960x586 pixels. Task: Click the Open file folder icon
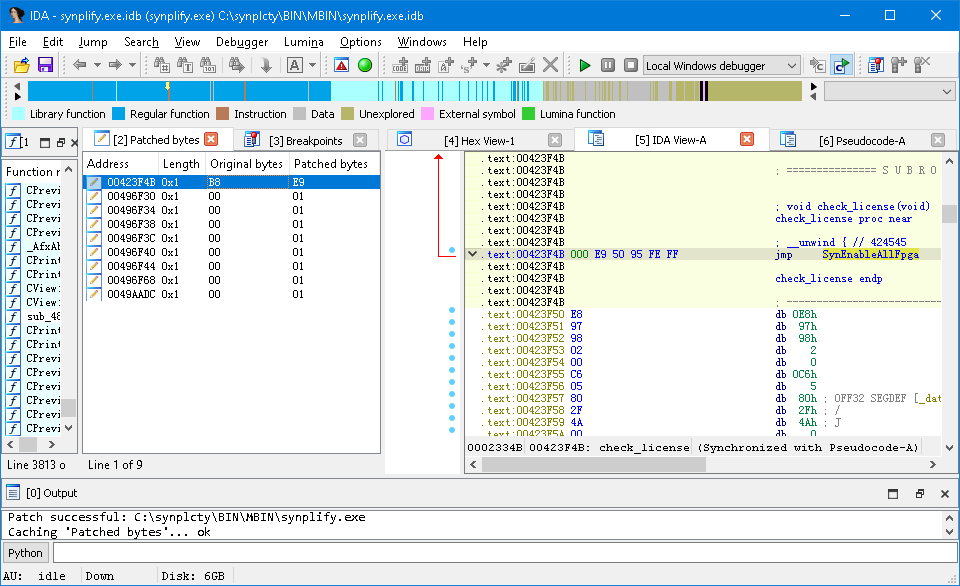21,65
